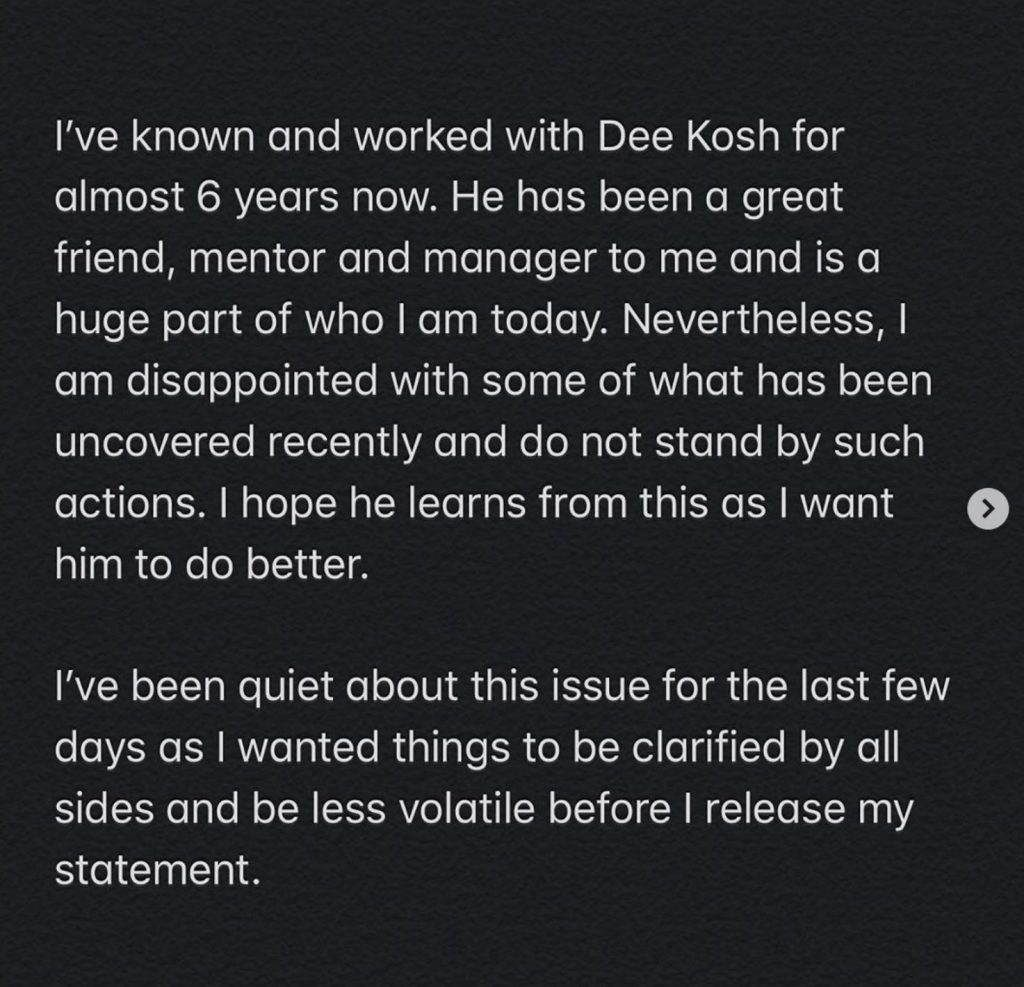The width and height of the screenshot is (1024, 987).
Task: Click the word "recently" in the first paragraph
Action: pos(344,443)
